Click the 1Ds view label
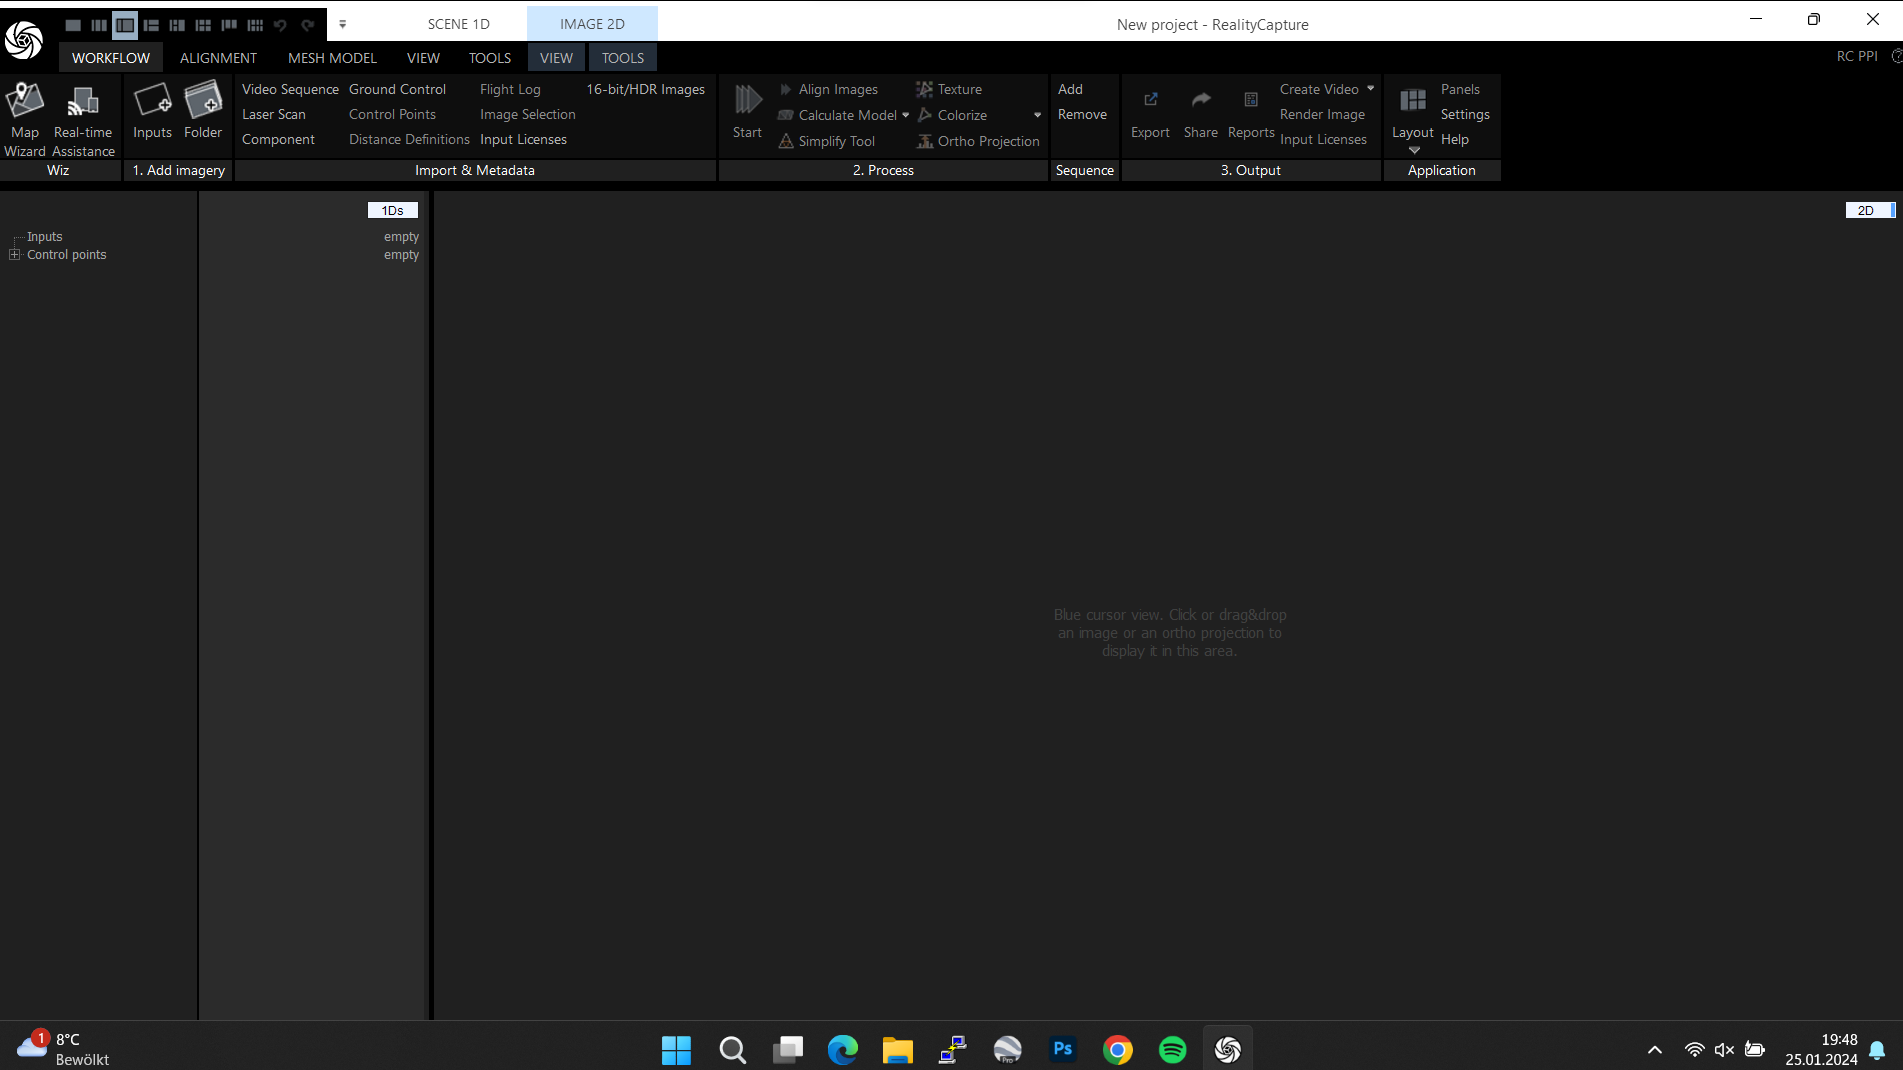 (392, 210)
